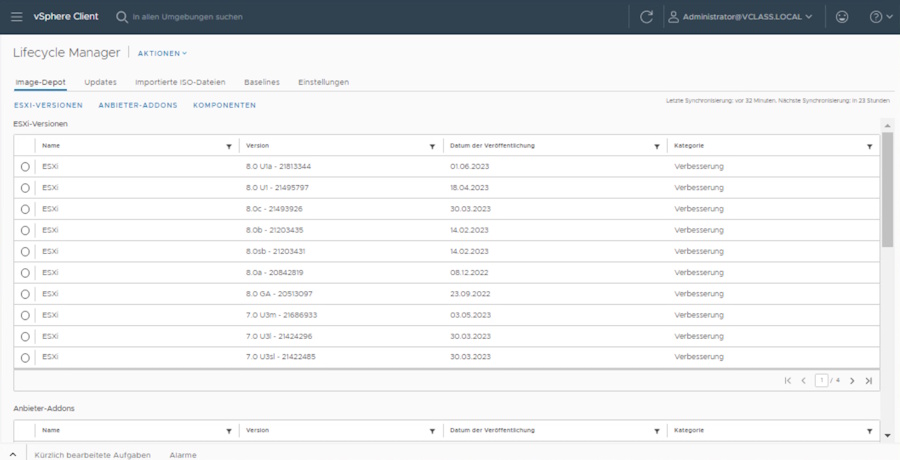The height and width of the screenshot is (460, 900).
Task: Open the hamburger navigation menu
Action: [17, 17]
